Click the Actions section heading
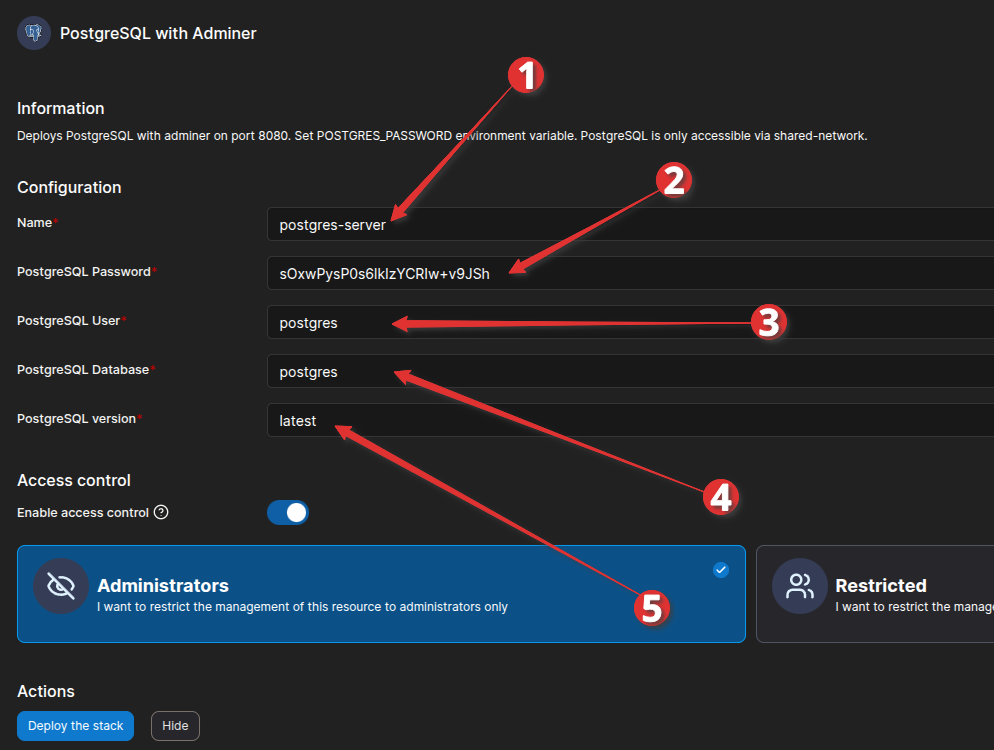Screen dimensions: 994x750 tap(46, 692)
